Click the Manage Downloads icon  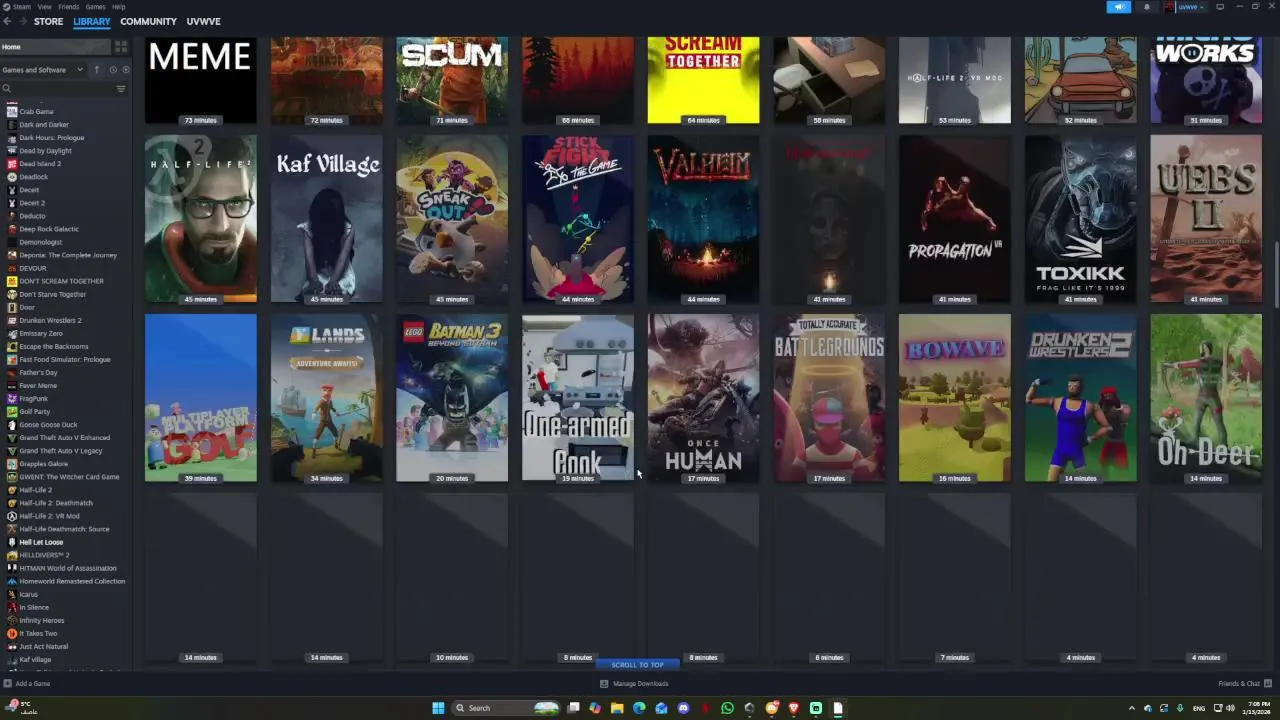pyautogui.click(x=604, y=684)
